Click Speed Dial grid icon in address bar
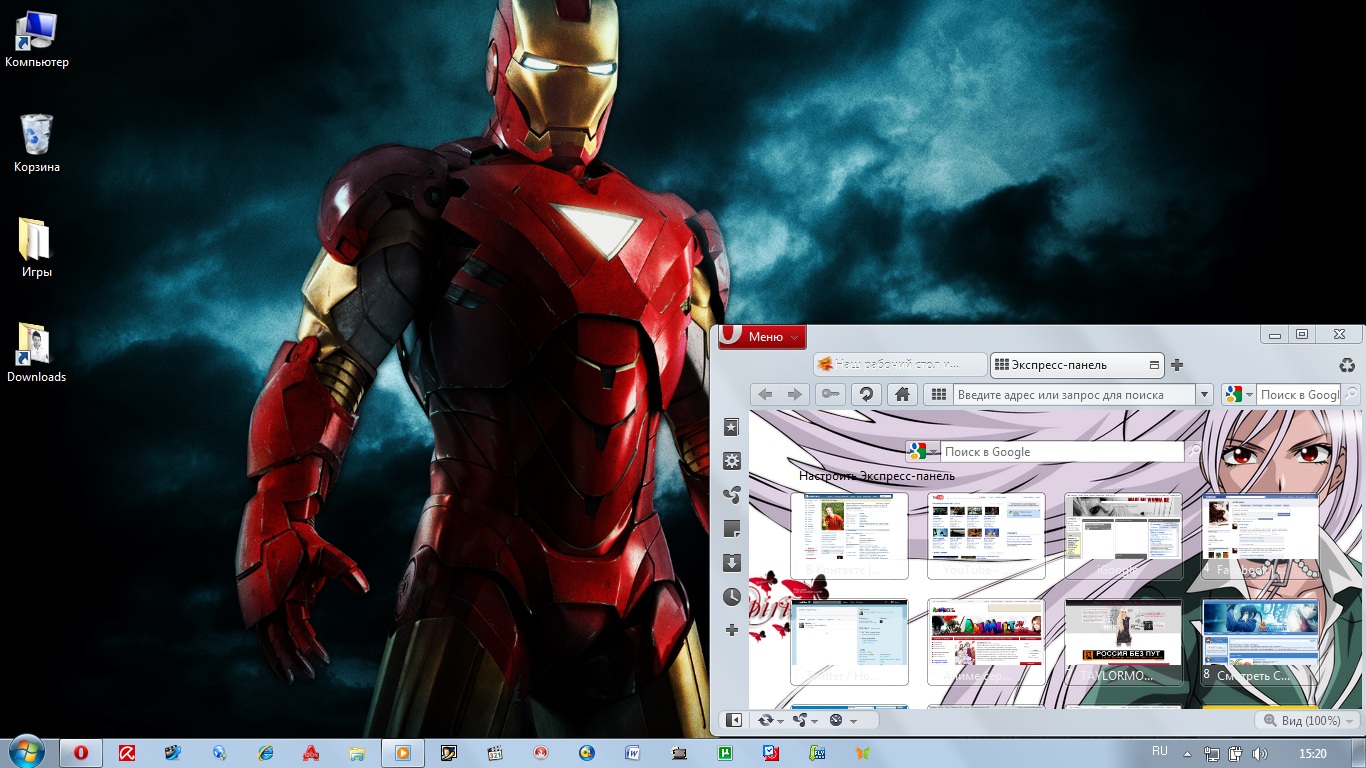Image resolution: width=1366 pixels, height=768 pixels. 938,395
